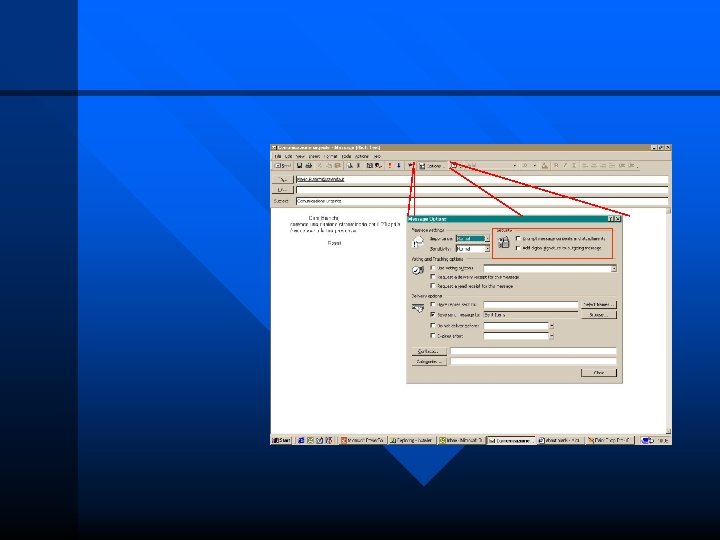
Task: Click the Close button in Message Options
Action: pos(599,373)
